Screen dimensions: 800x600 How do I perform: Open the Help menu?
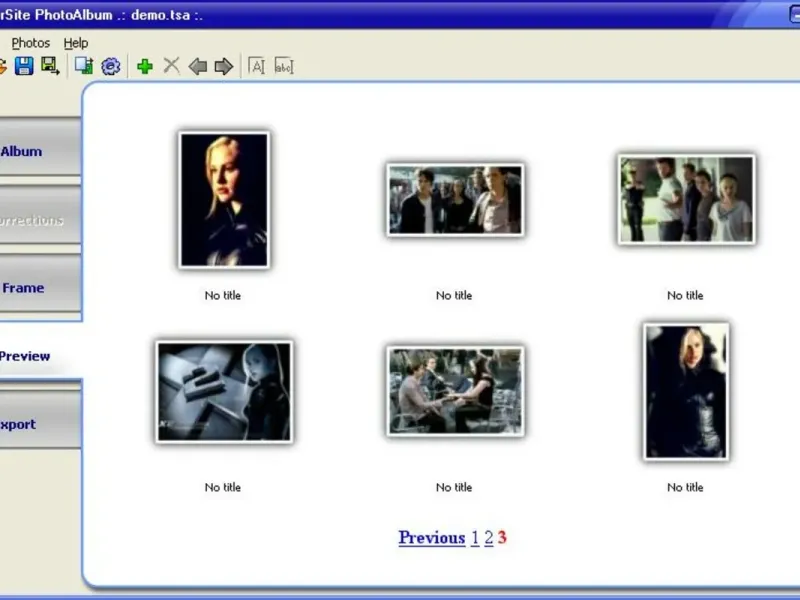(x=76, y=43)
